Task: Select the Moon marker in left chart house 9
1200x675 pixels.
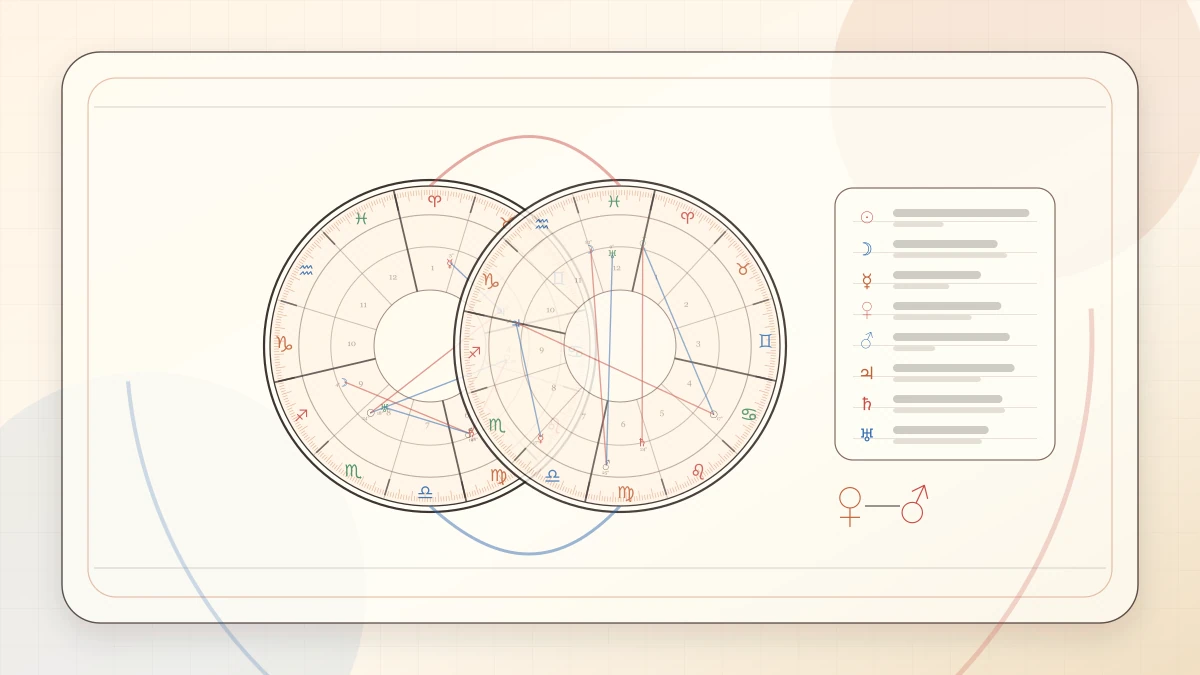Action: [x=343, y=382]
